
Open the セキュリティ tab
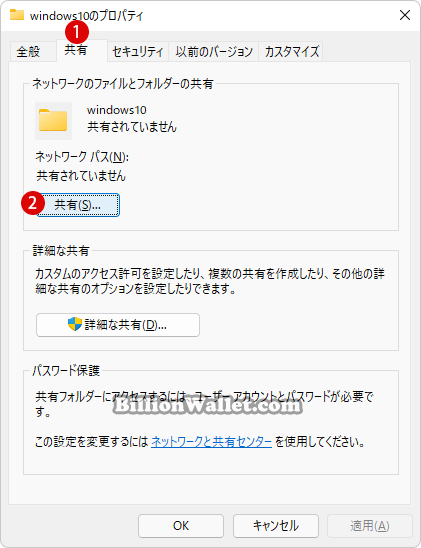coord(138,52)
